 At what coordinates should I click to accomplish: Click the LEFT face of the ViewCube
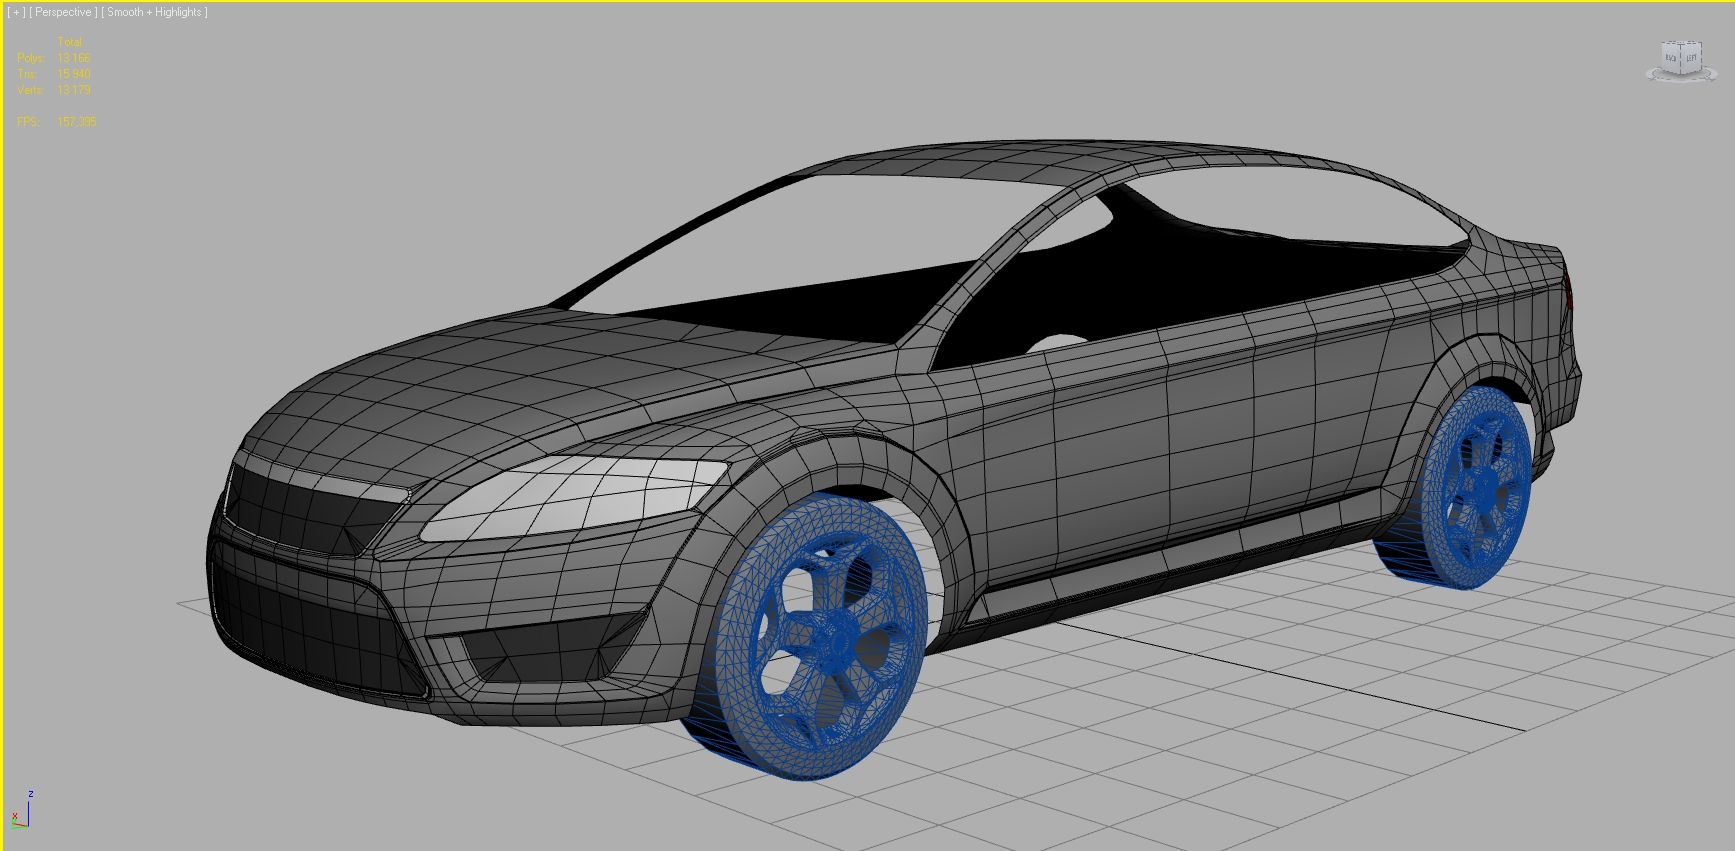[1691, 59]
